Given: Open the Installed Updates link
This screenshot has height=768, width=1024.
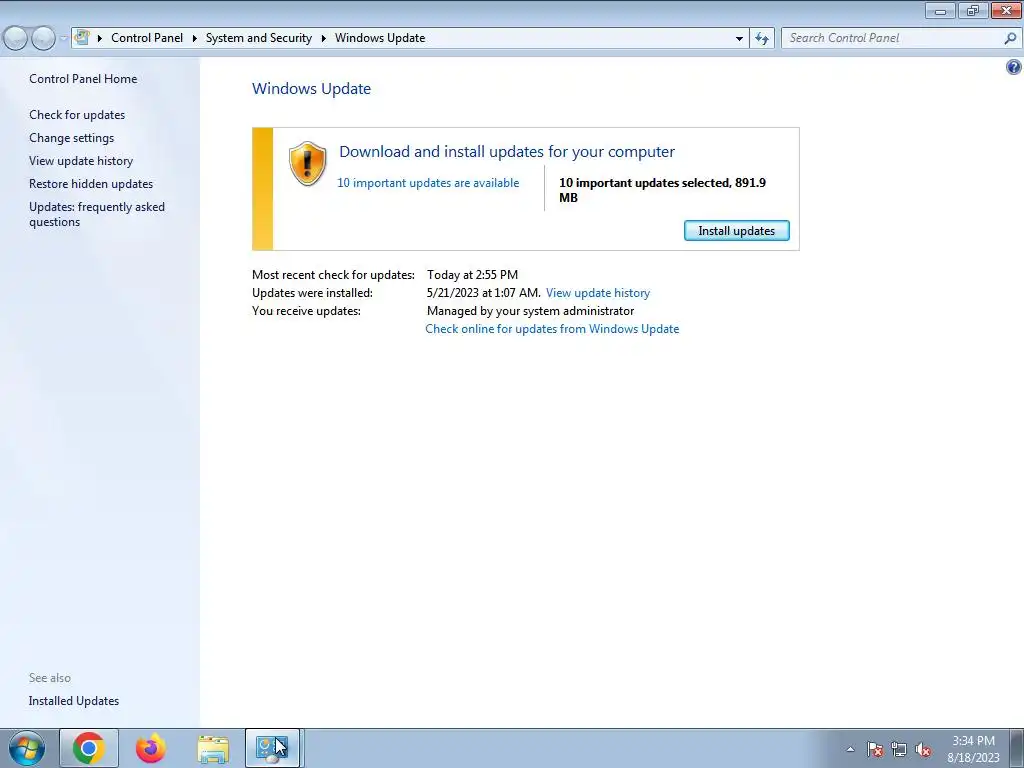Looking at the screenshot, I should point(74,701).
